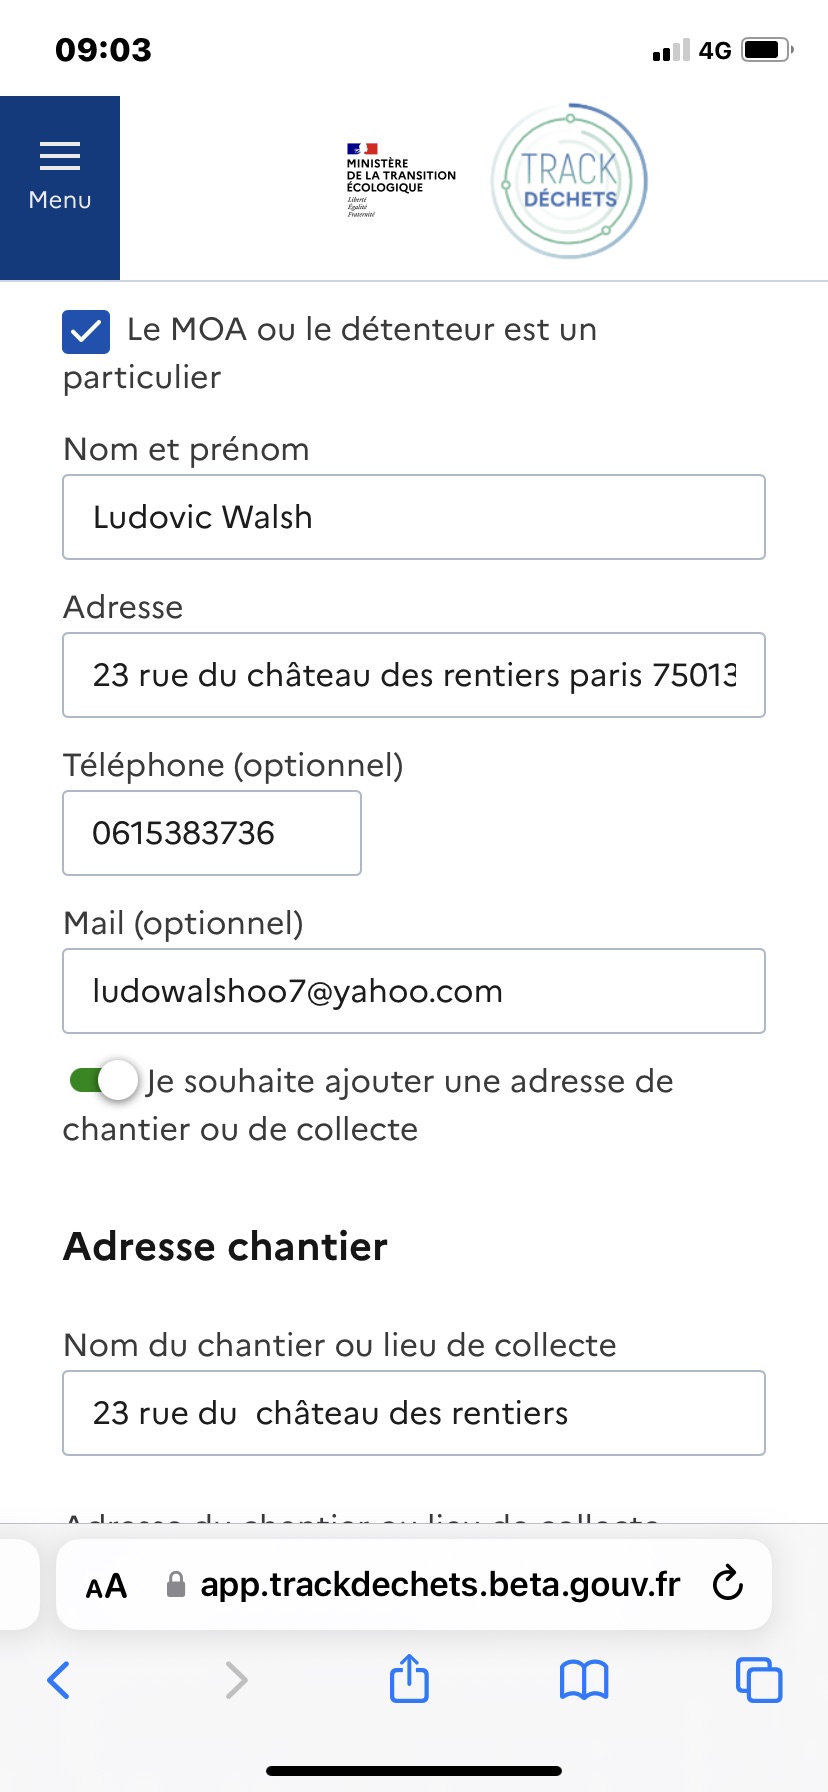Click the Nom du chantier field
This screenshot has height=1792, width=828.
pyautogui.click(x=413, y=1413)
